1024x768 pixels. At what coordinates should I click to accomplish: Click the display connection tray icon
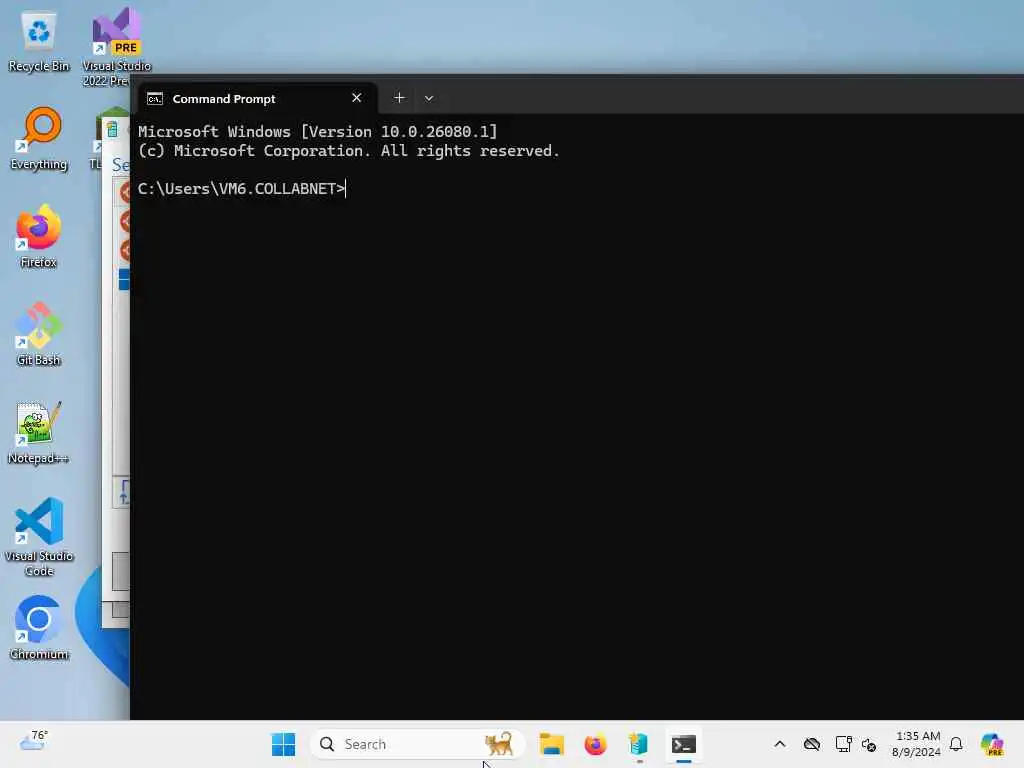pyautogui.click(x=843, y=744)
